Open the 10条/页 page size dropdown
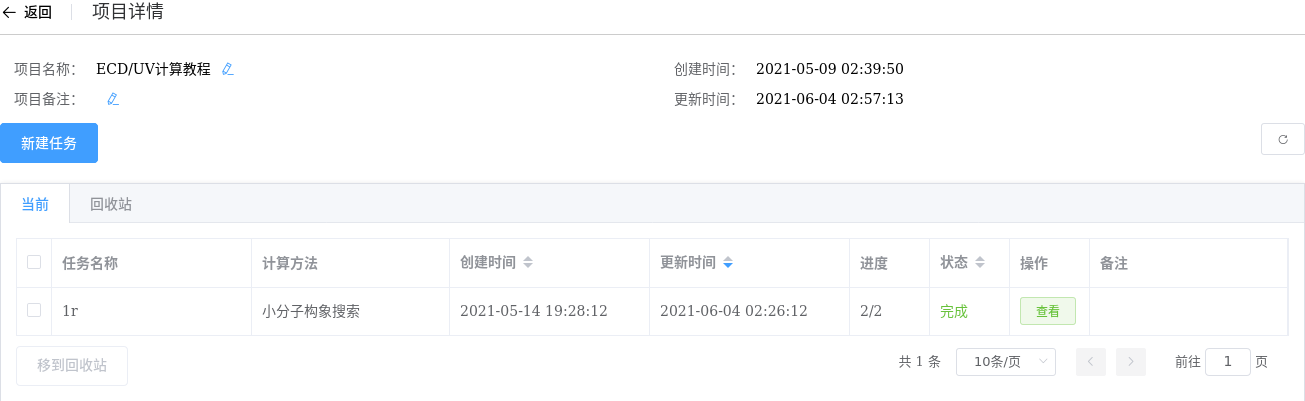This screenshot has width=1305, height=401. (1006, 362)
